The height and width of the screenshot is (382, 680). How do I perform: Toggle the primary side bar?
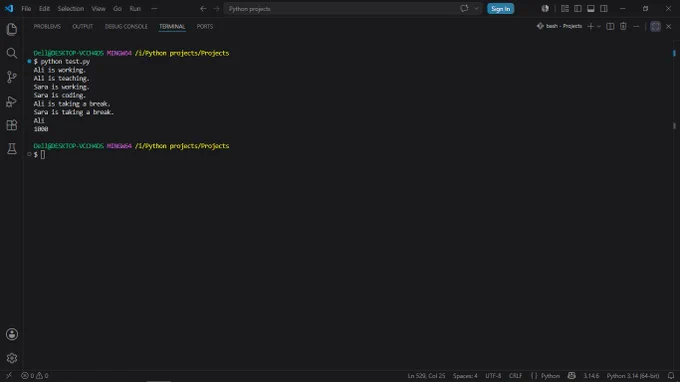(578, 9)
